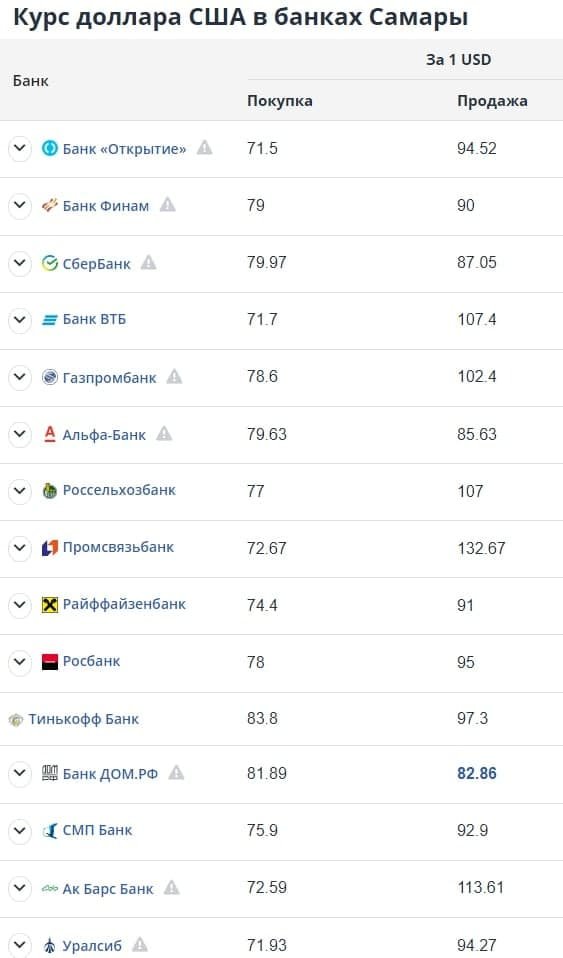Click the warning triangle beside Банк «Открытие»
563x958 pixels.
click(x=204, y=147)
